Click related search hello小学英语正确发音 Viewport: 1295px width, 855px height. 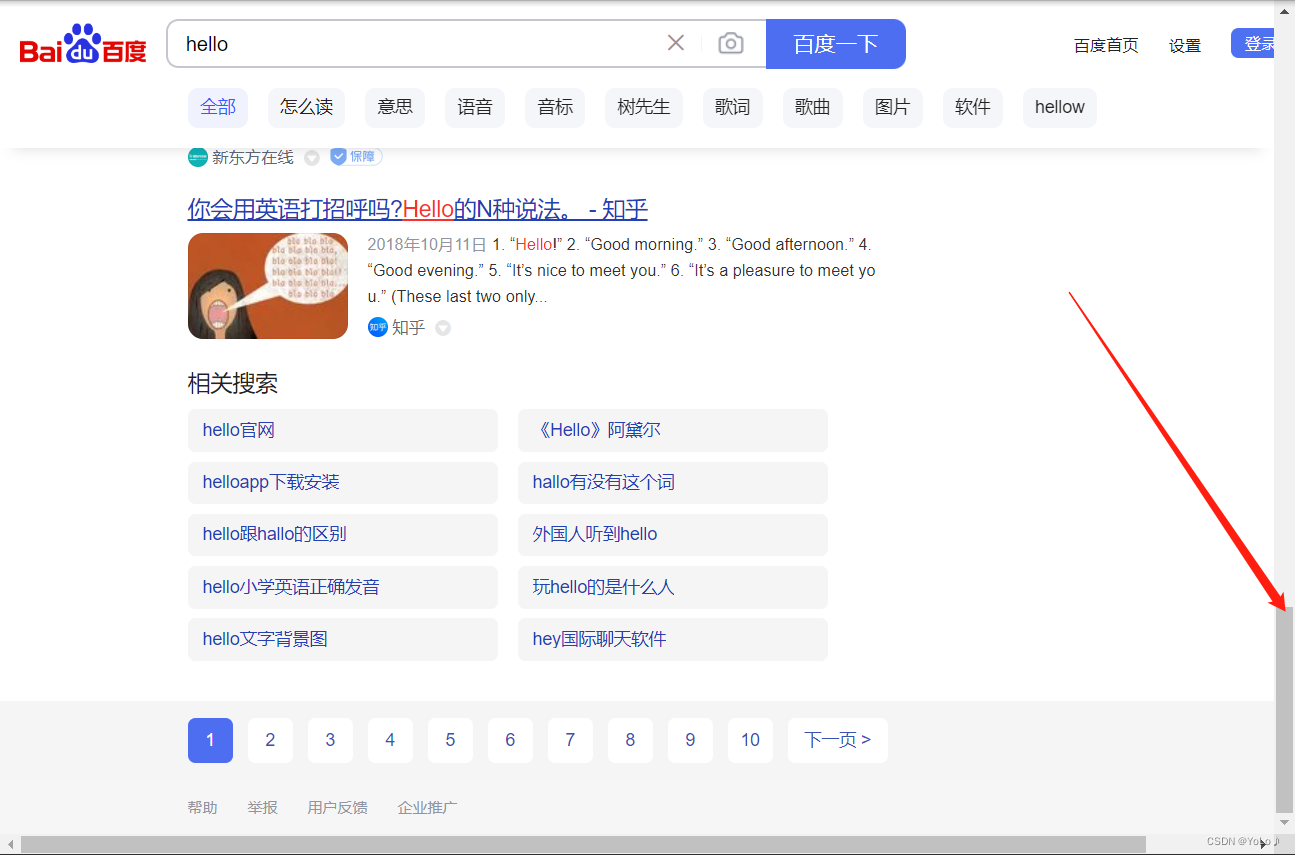point(343,587)
